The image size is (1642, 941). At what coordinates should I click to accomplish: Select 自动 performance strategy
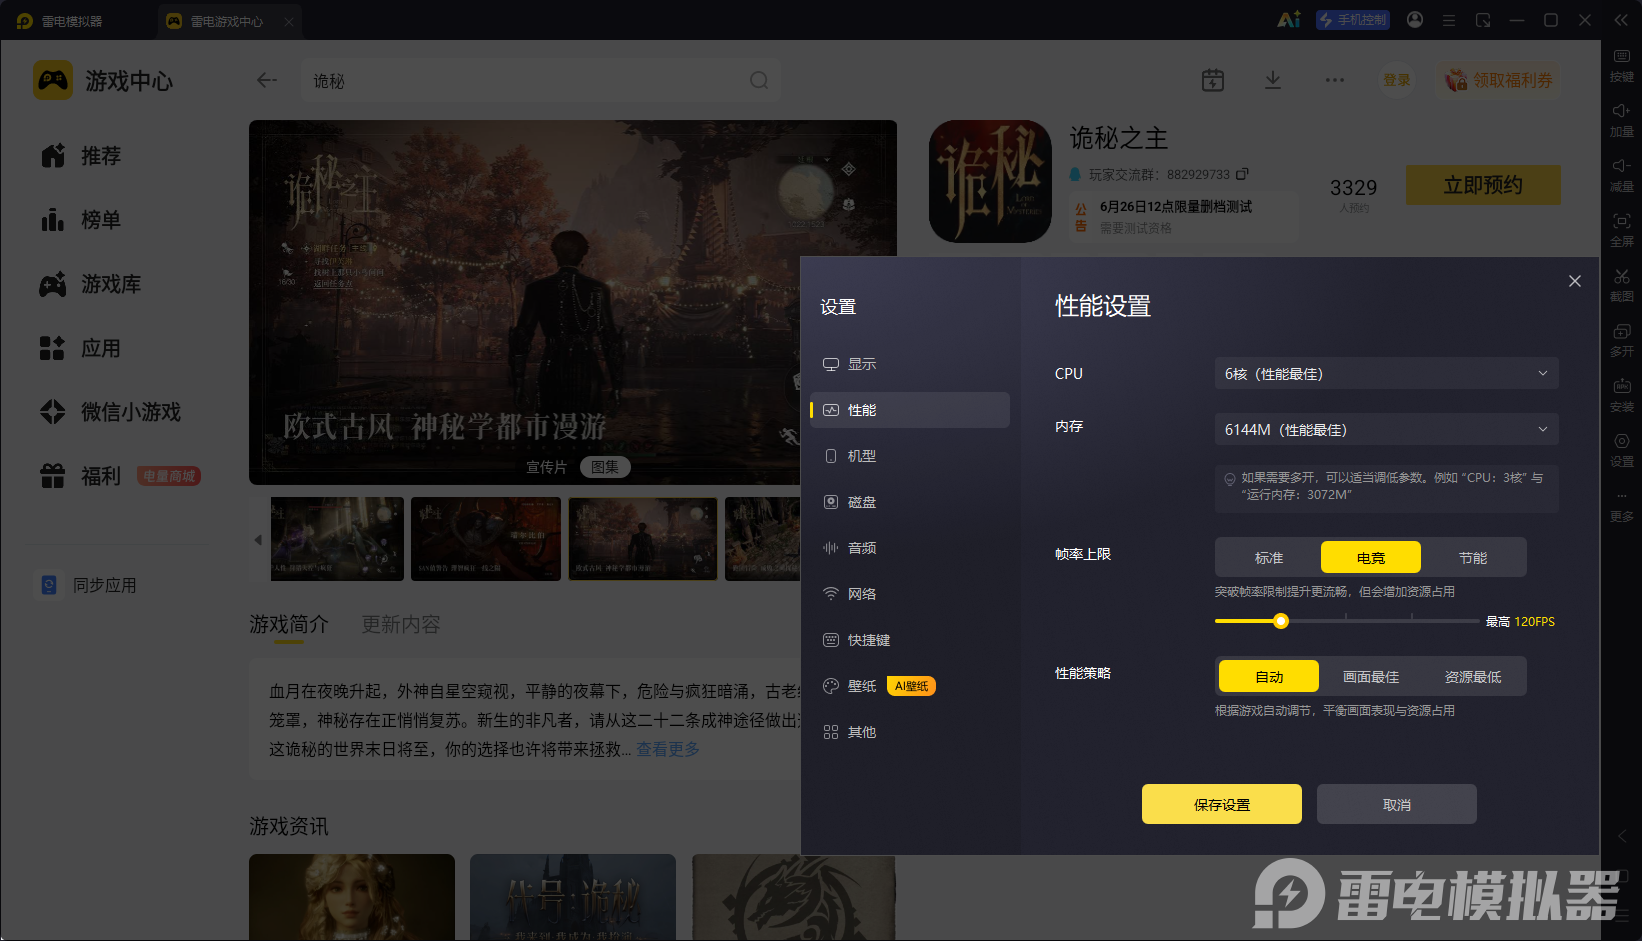click(x=1269, y=677)
